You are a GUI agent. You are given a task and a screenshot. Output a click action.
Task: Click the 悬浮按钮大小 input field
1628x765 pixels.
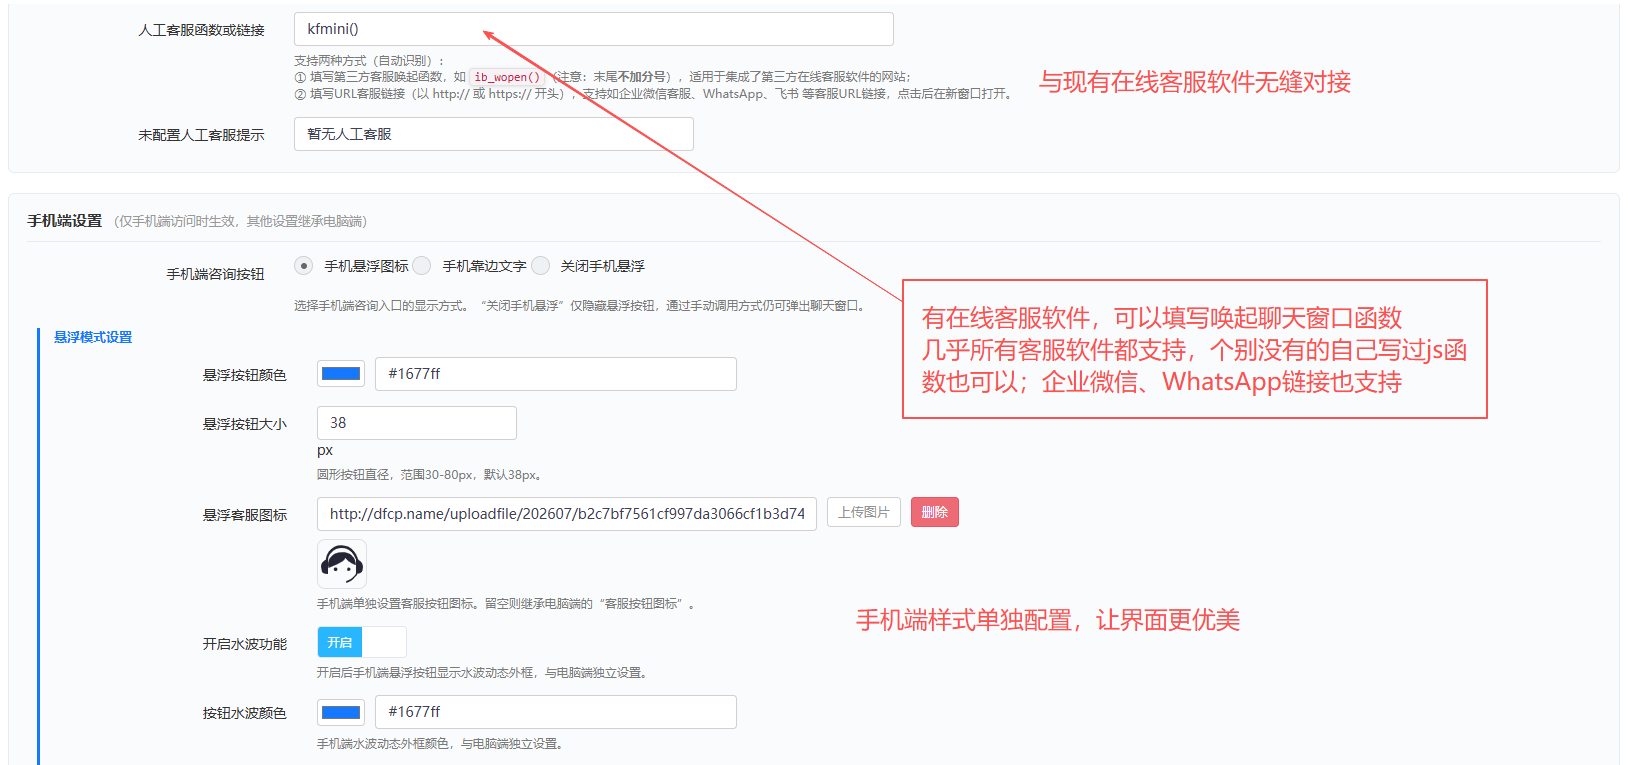pyautogui.click(x=417, y=423)
